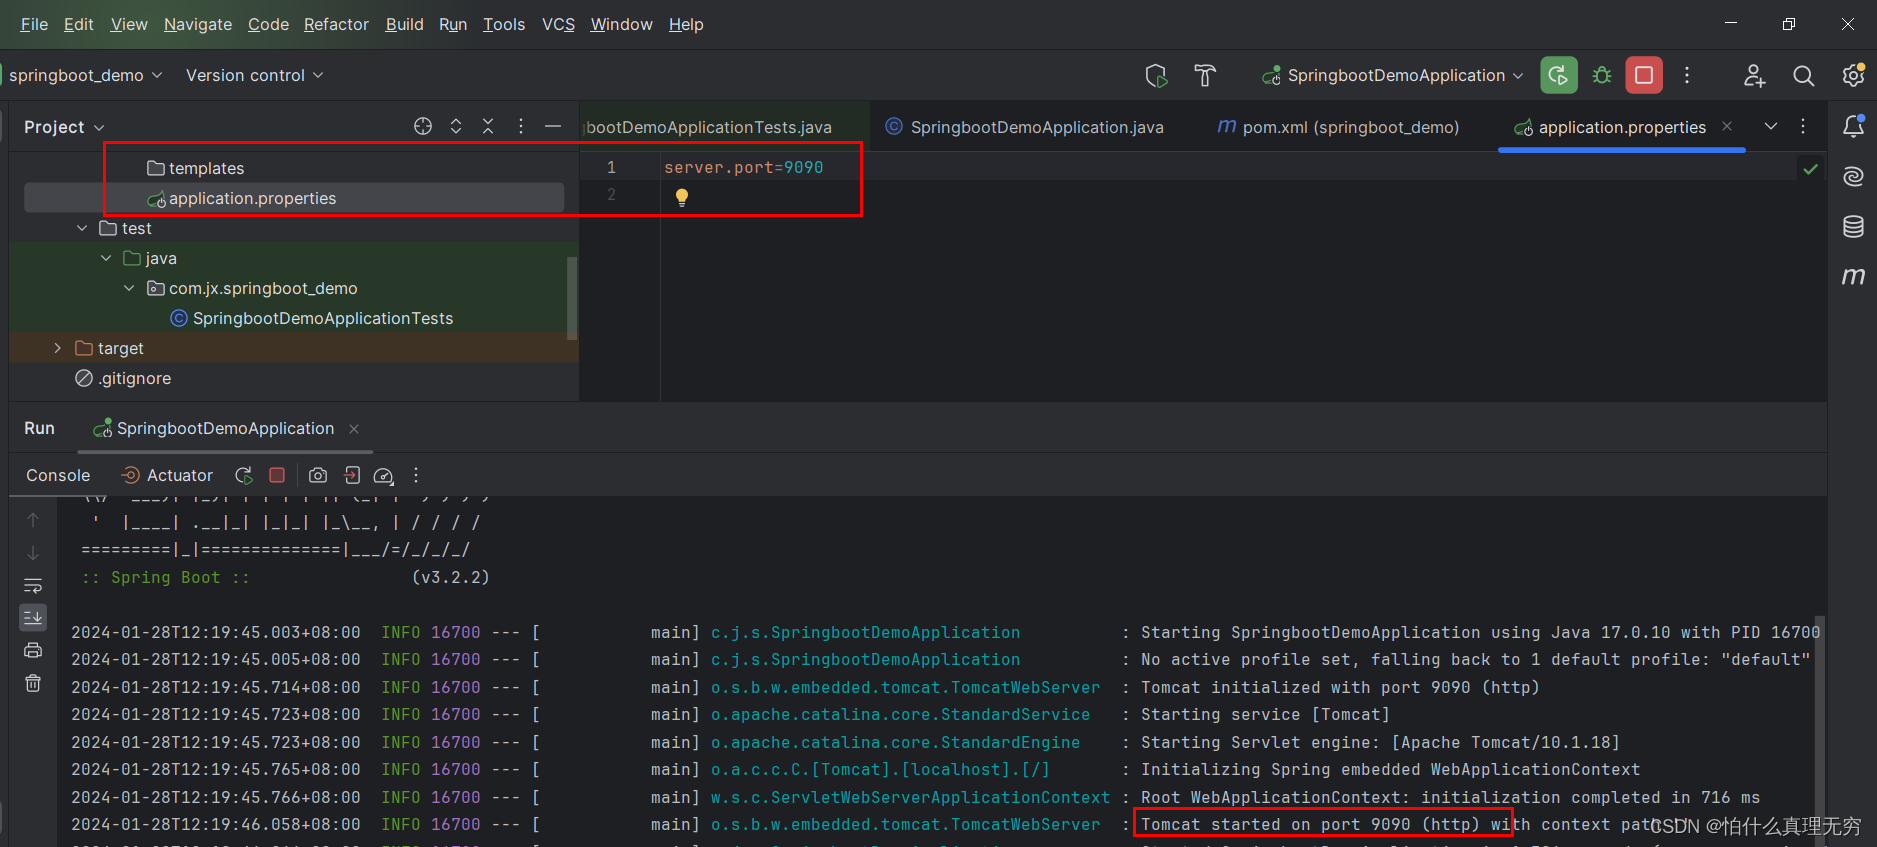The height and width of the screenshot is (847, 1877).
Task: Rerun icon in the Run console toolbar
Action: pos(243,475)
